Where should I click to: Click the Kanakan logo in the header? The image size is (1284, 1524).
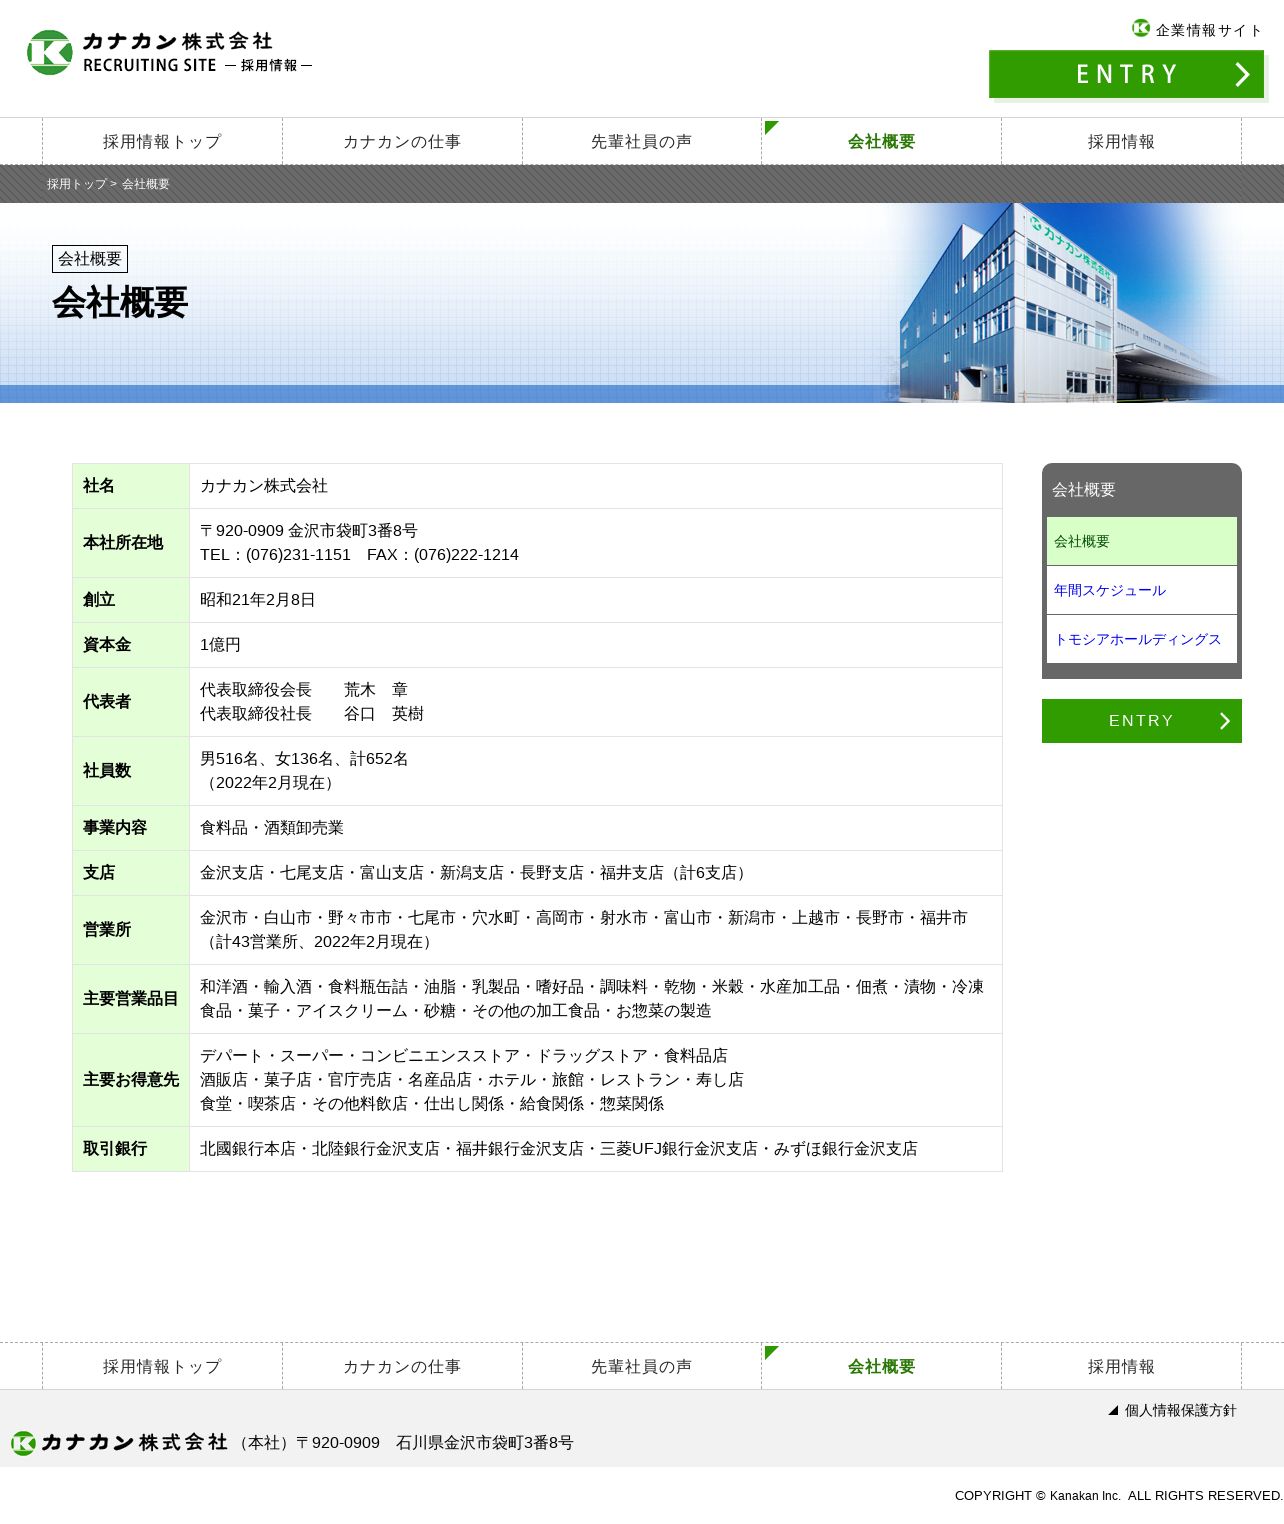[170, 52]
